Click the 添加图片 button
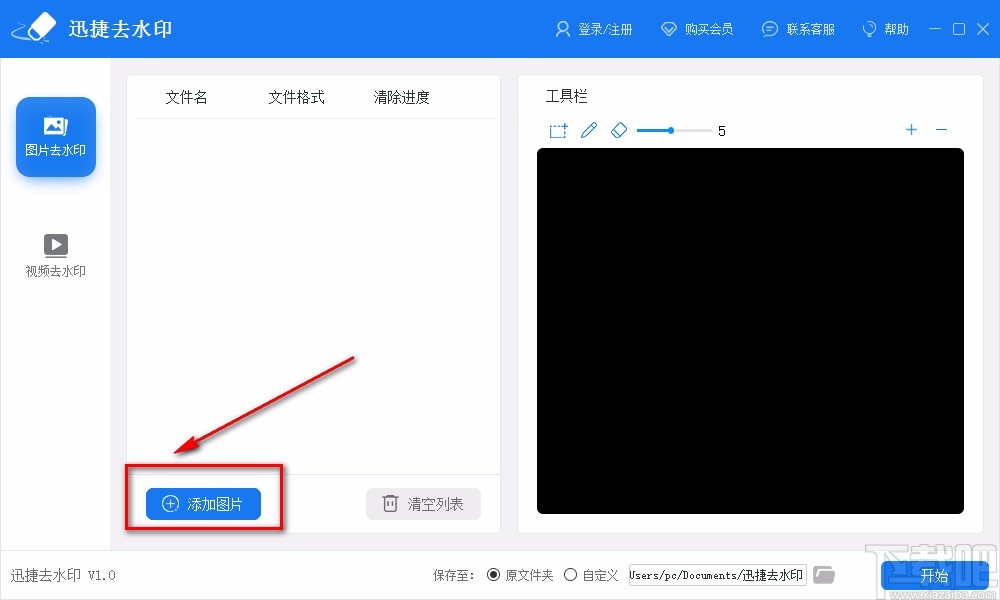1000x600 pixels. [x=203, y=504]
